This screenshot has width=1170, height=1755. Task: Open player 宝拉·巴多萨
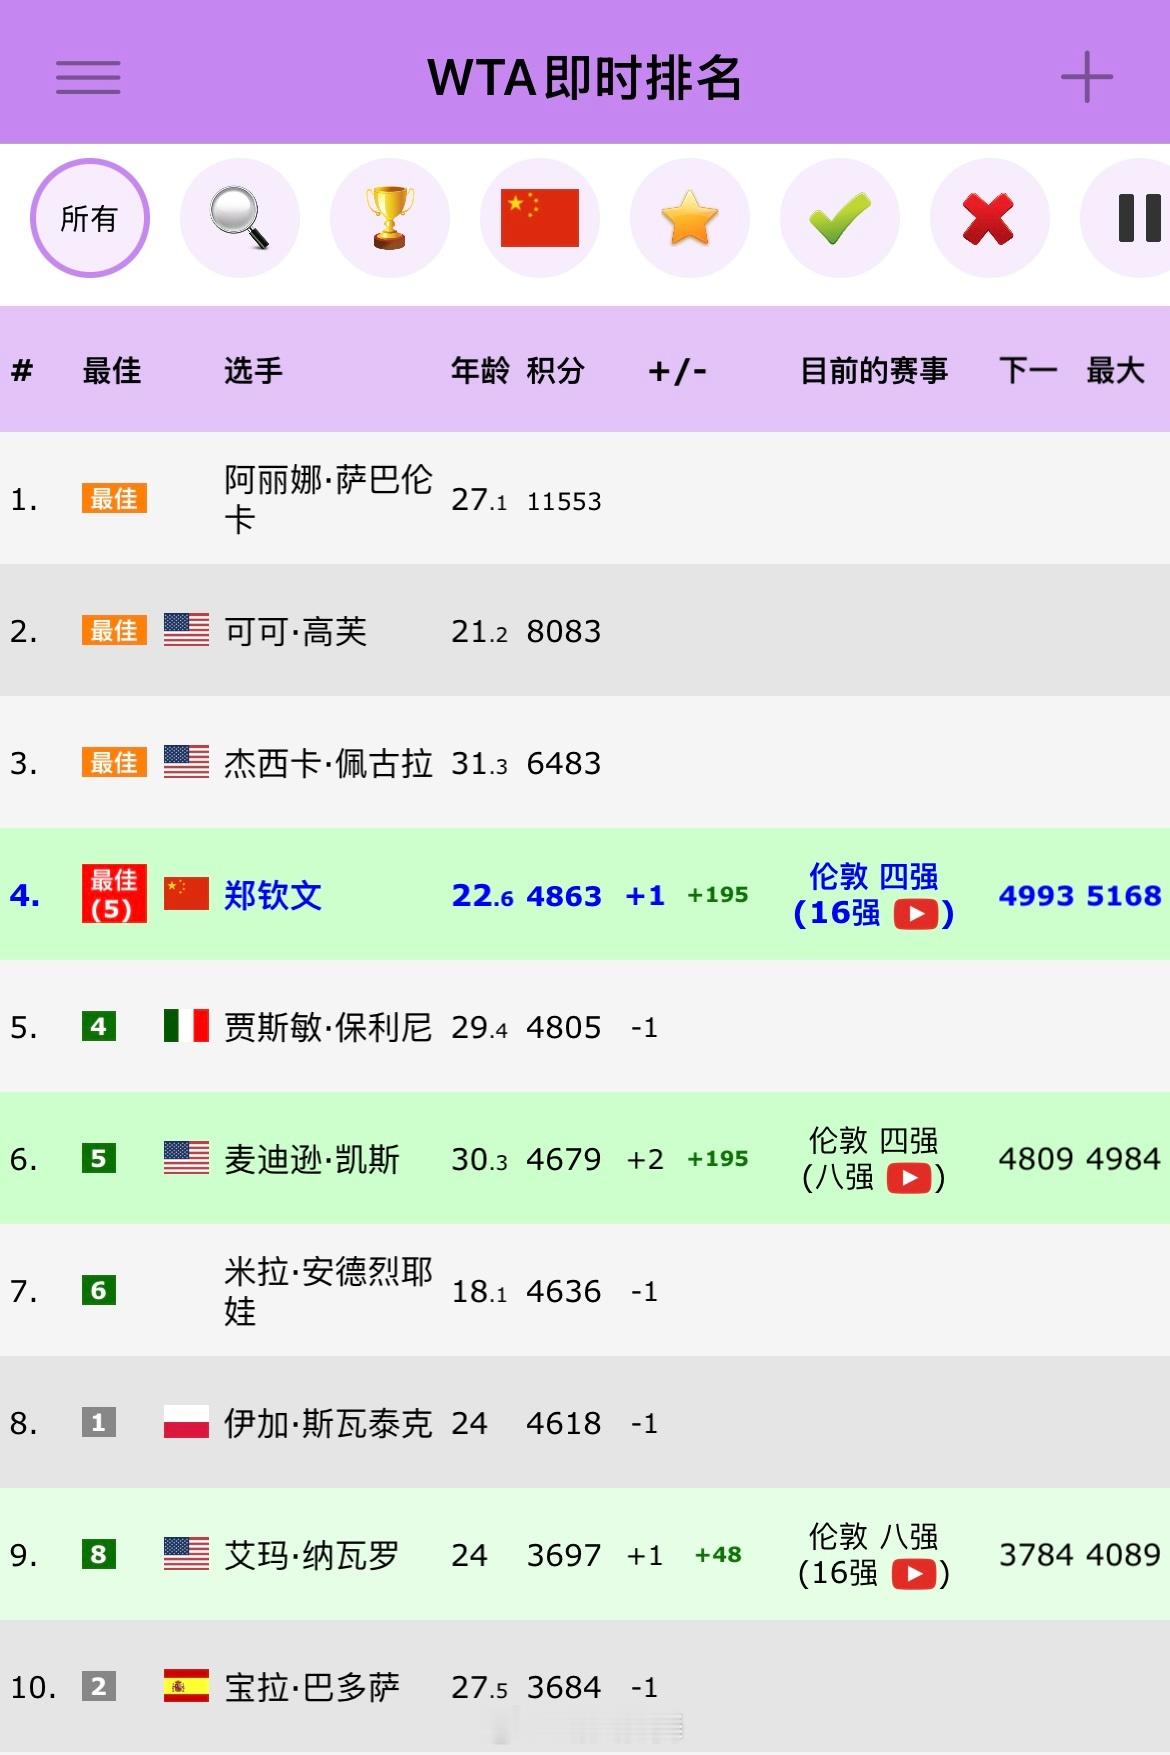click(x=312, y=1687)
